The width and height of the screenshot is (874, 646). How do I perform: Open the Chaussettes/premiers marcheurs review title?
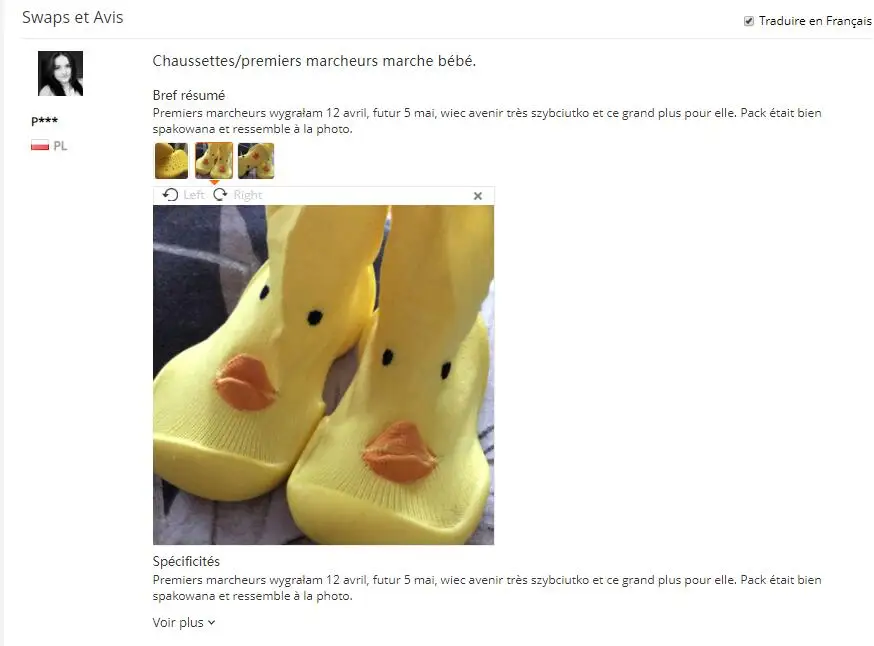(x=314, y=61)
